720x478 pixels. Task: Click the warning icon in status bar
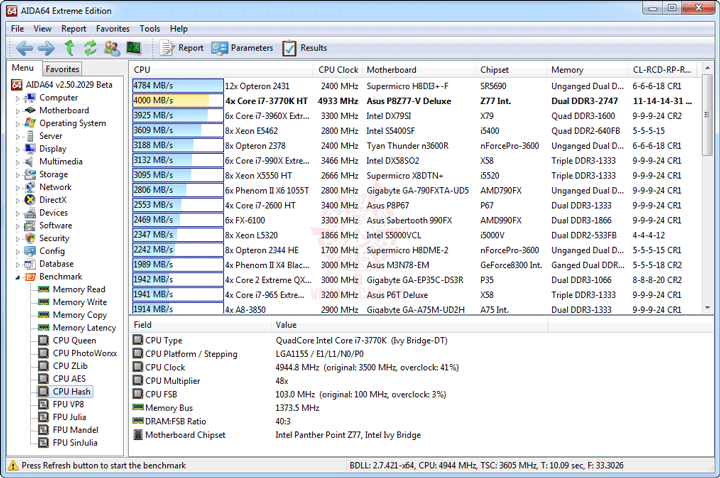coord(13,465)
